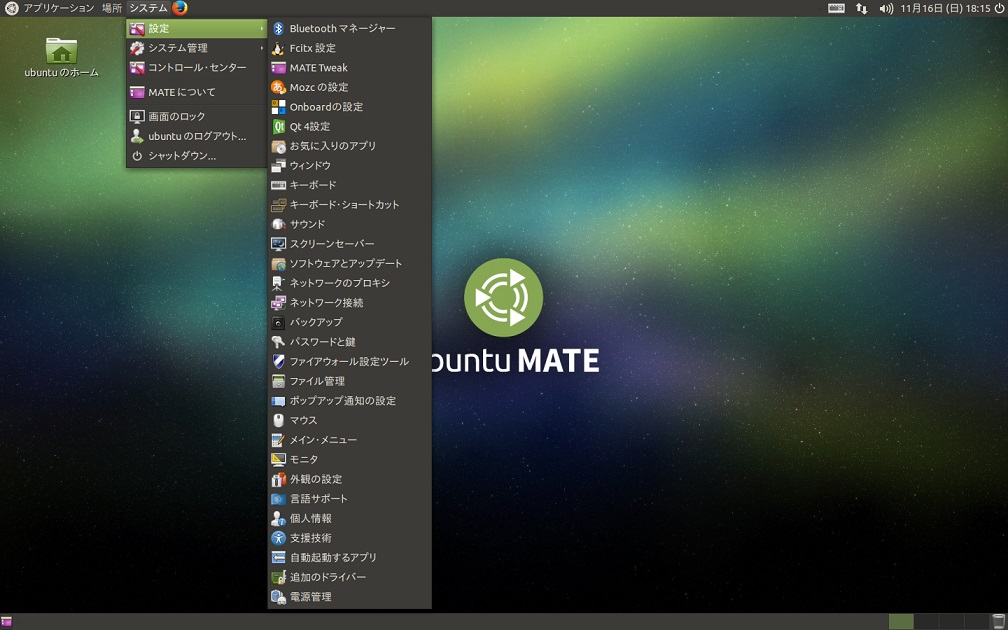This screenshot has width=1008, height=630.
Task: Open the network connection indicator icon
Action: tap(862, 8)
